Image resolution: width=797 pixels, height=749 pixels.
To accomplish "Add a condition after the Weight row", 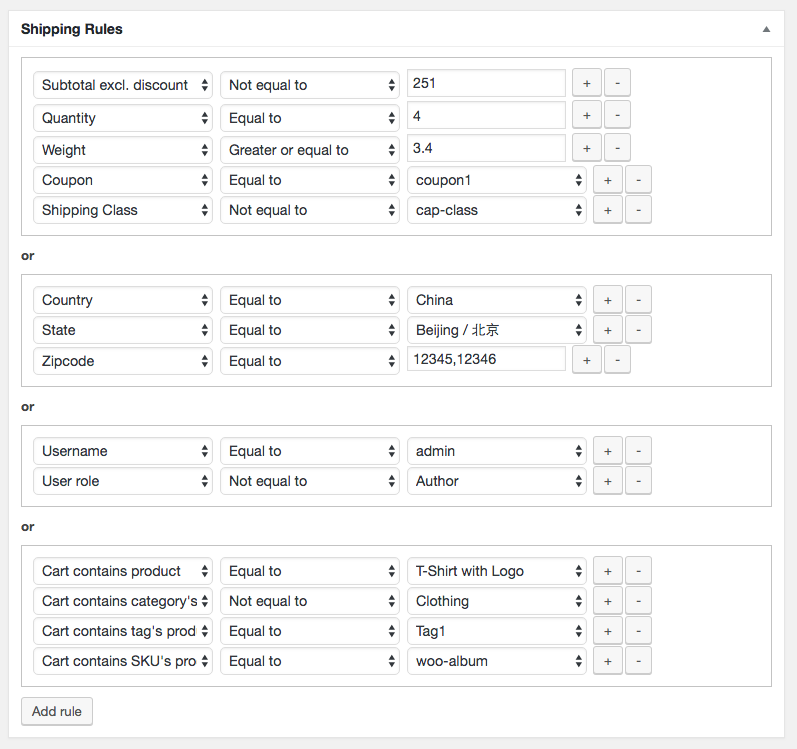I will pos(585,149).
